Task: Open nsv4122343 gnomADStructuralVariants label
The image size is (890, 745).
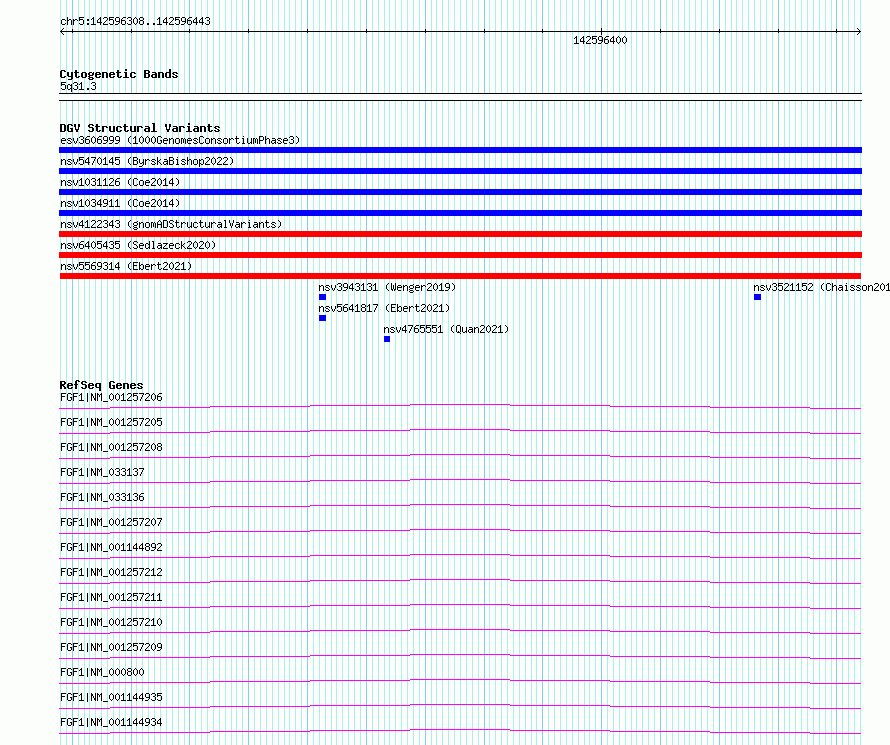Action: tap(171, 224)
